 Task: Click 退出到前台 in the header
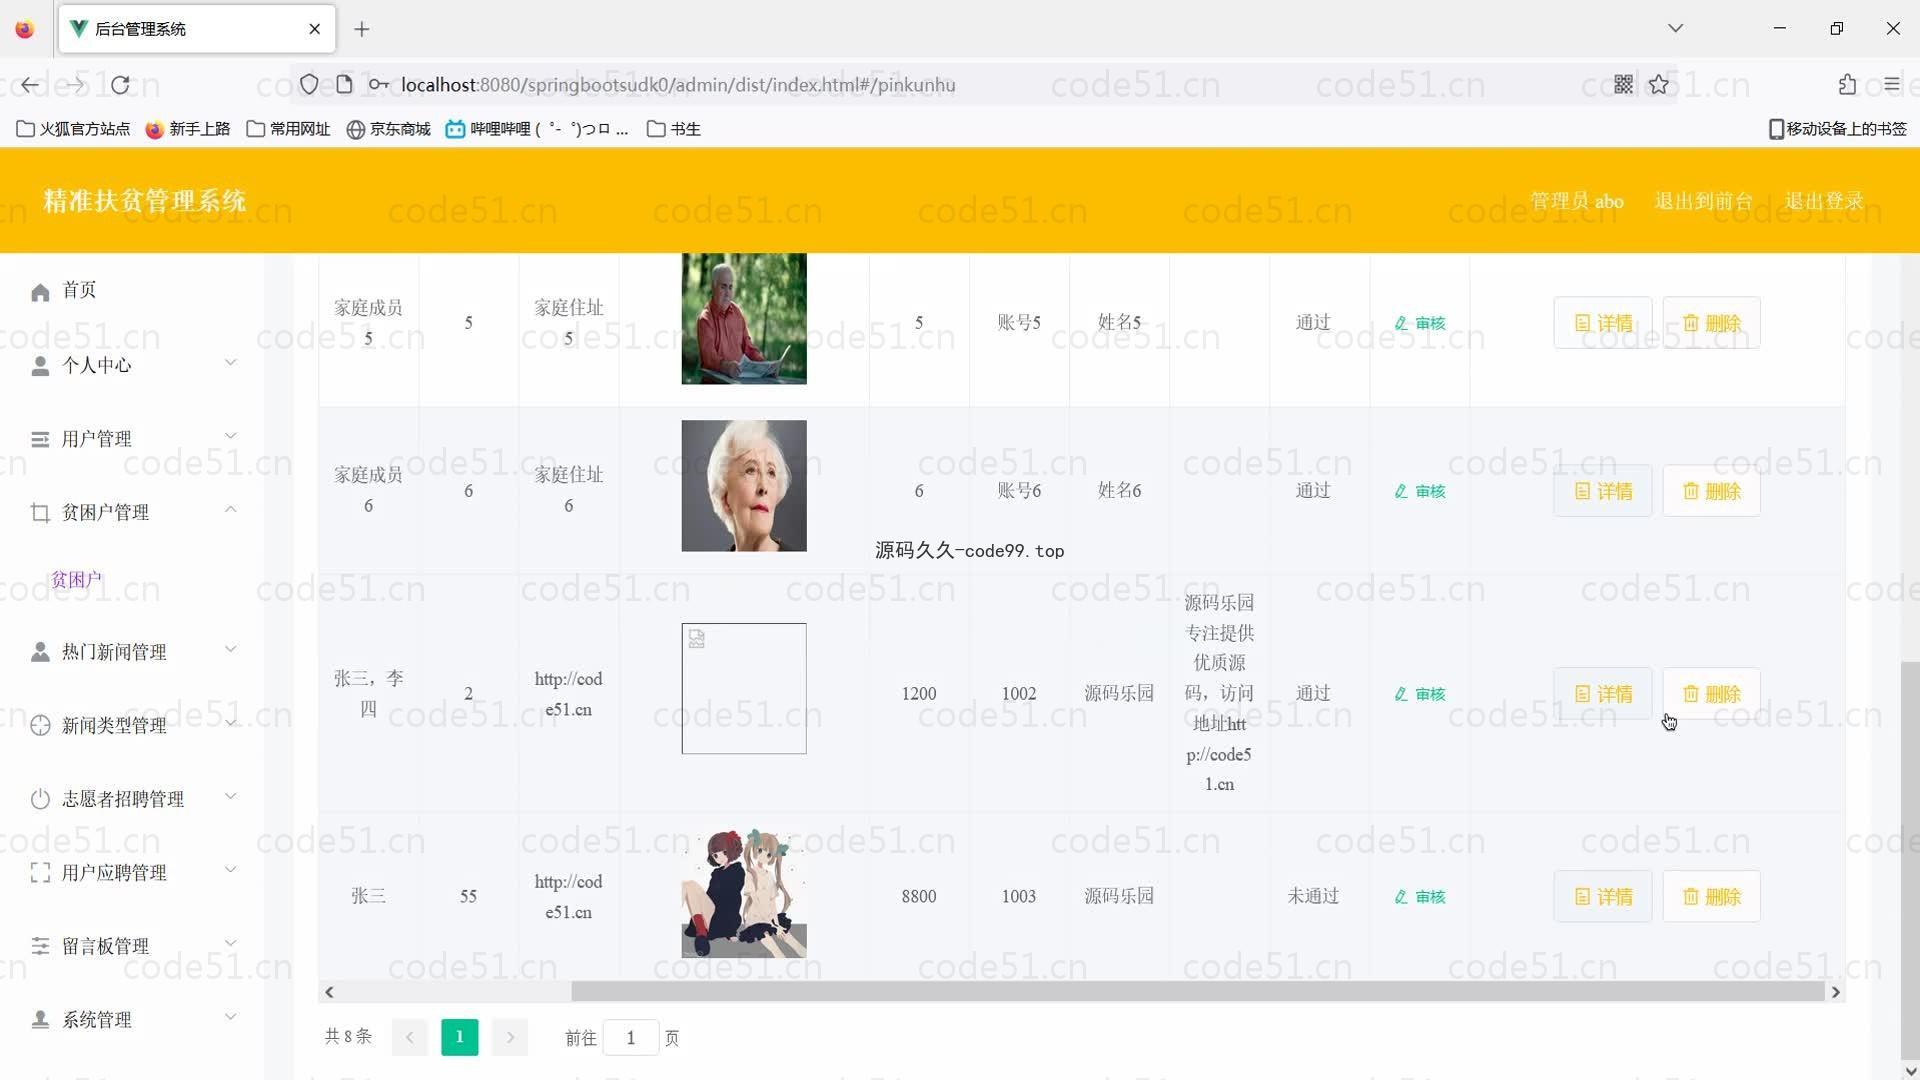coord(1704,201)
